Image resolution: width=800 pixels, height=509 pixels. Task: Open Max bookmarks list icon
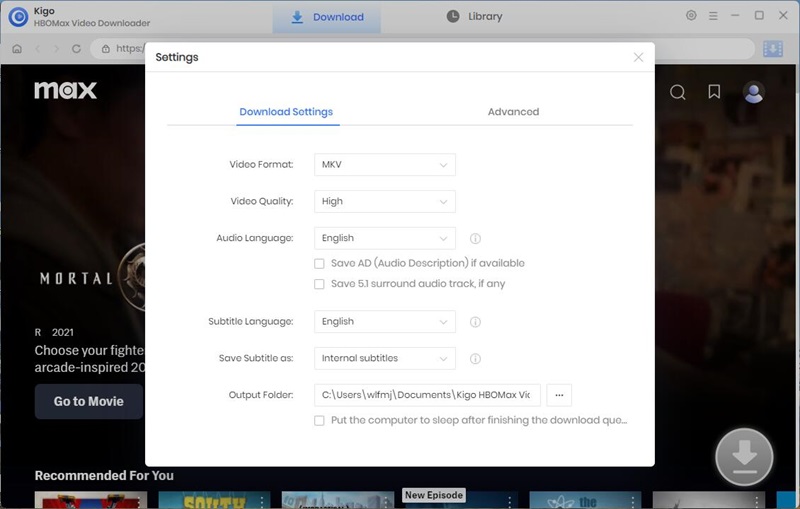[714, 92]
